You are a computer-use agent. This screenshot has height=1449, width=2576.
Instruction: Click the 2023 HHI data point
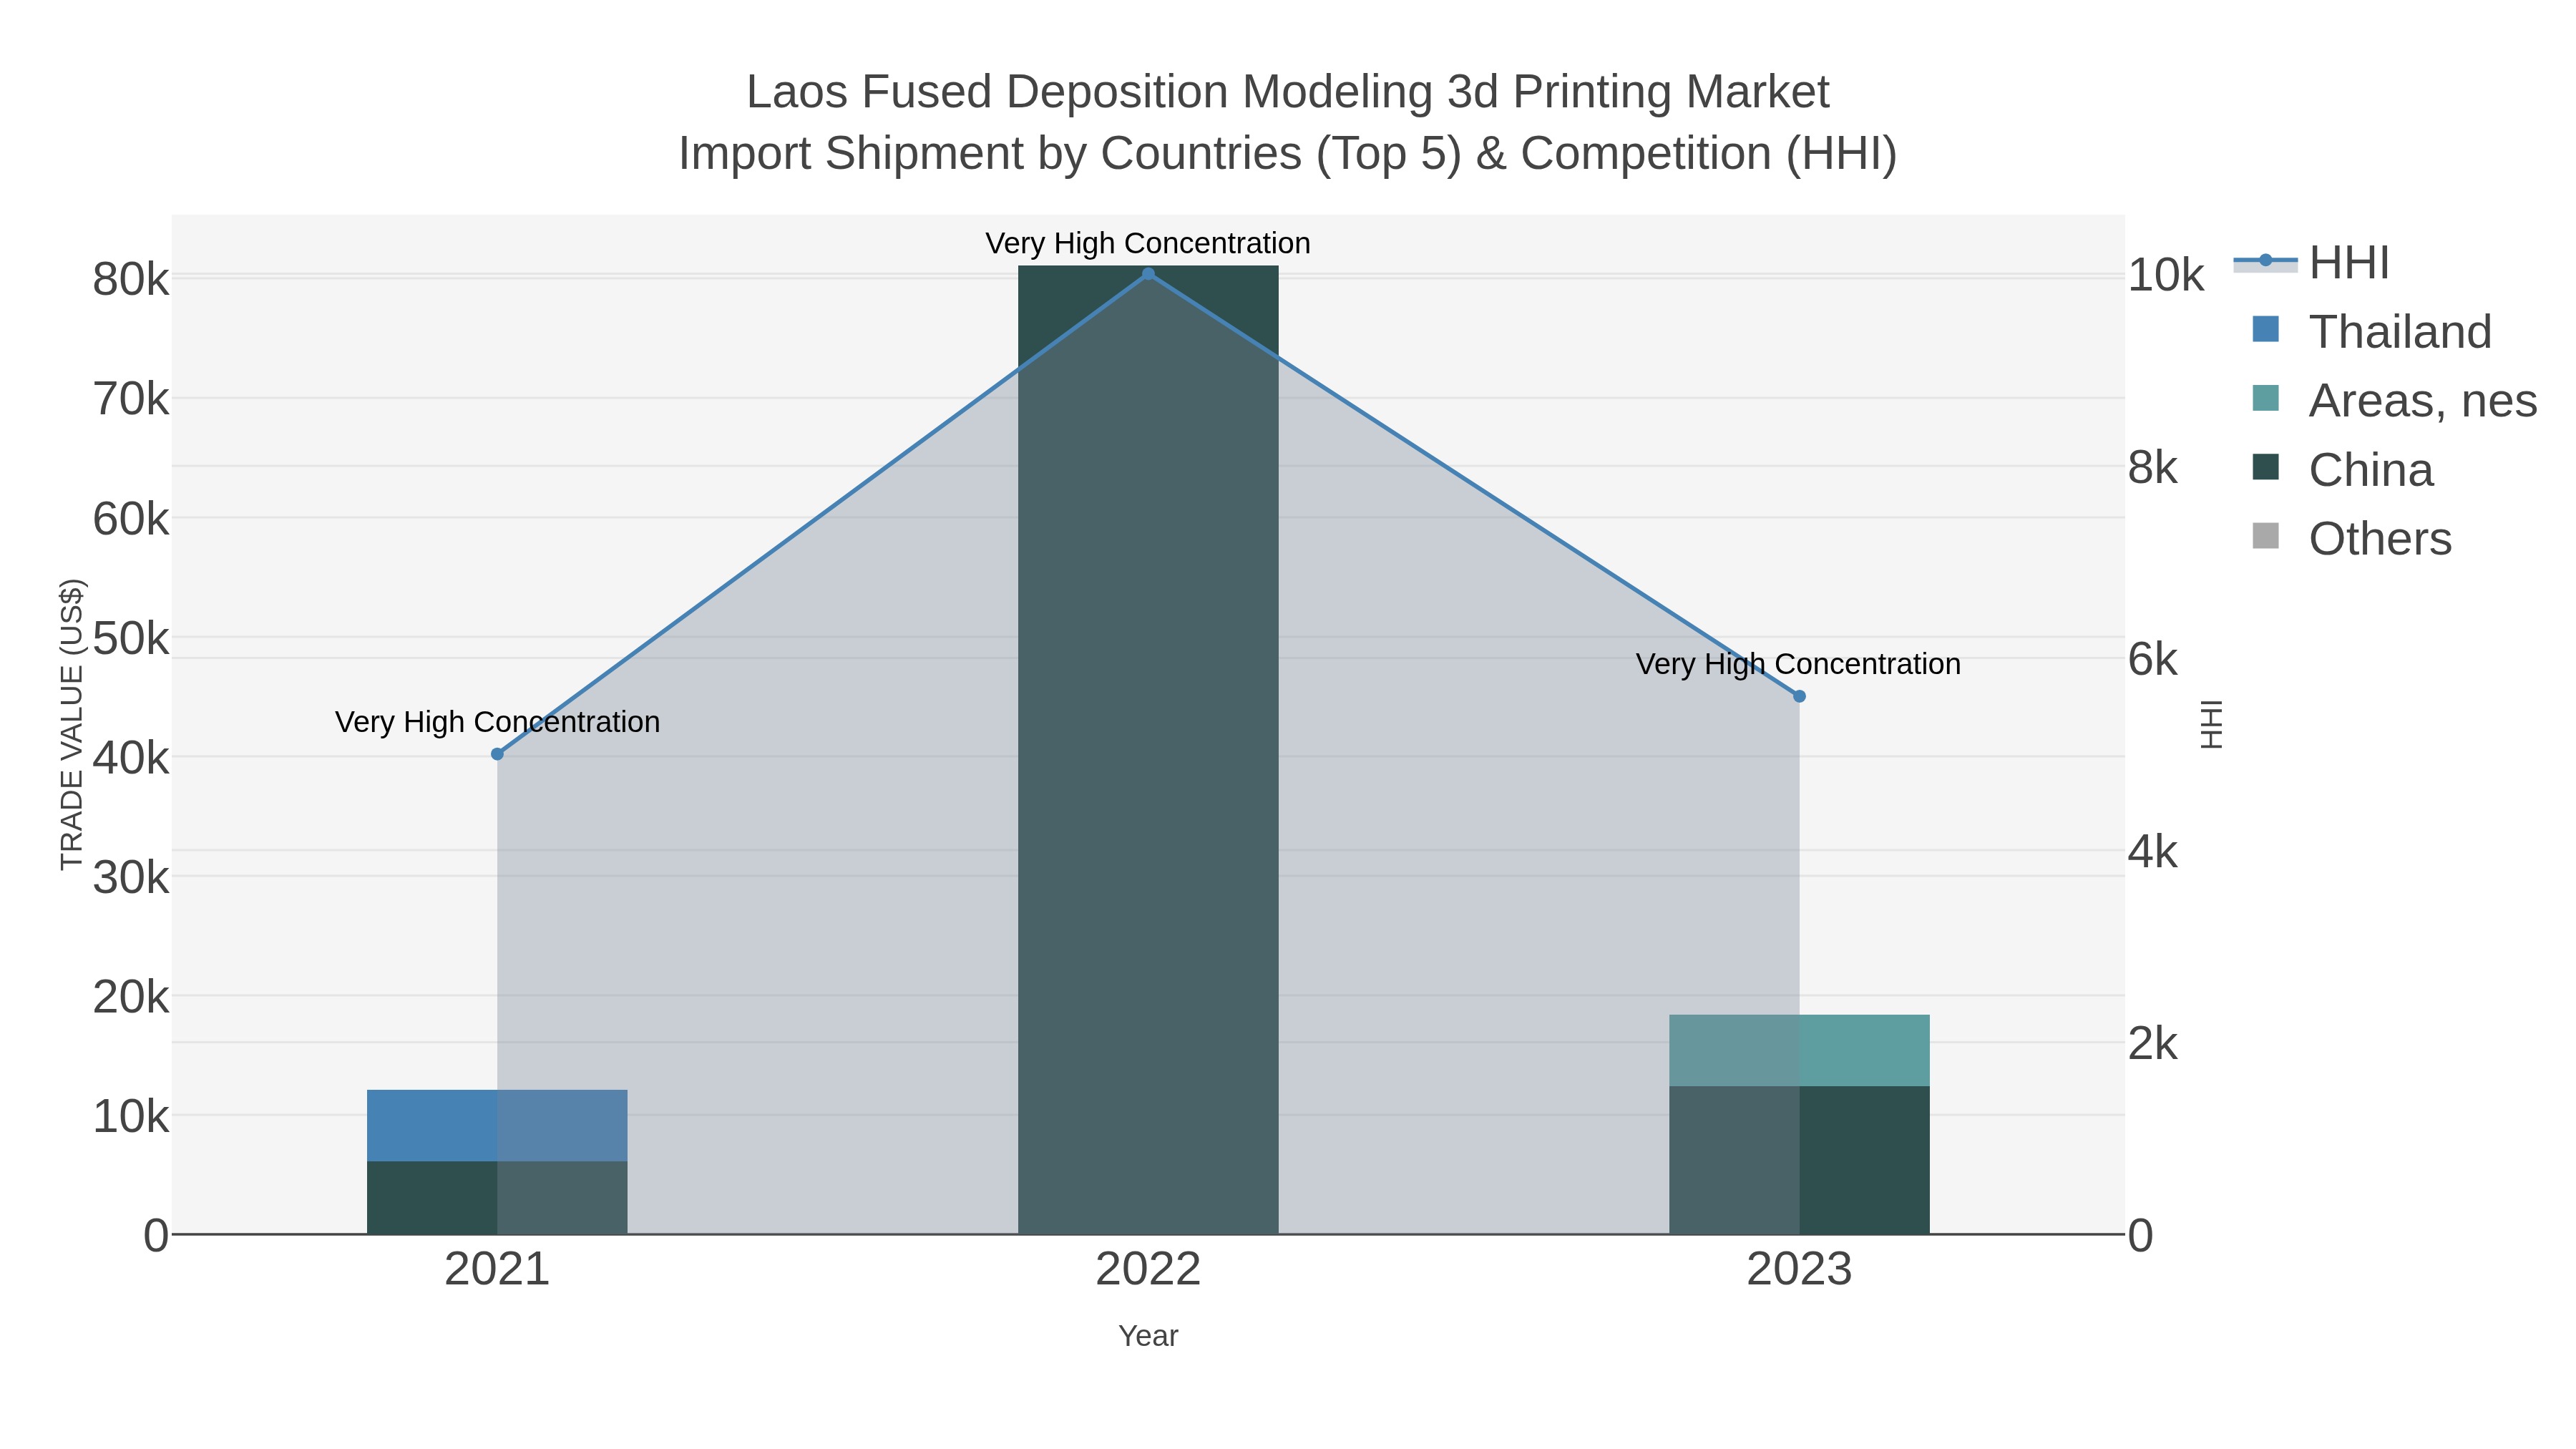(x=1799, y=696)
